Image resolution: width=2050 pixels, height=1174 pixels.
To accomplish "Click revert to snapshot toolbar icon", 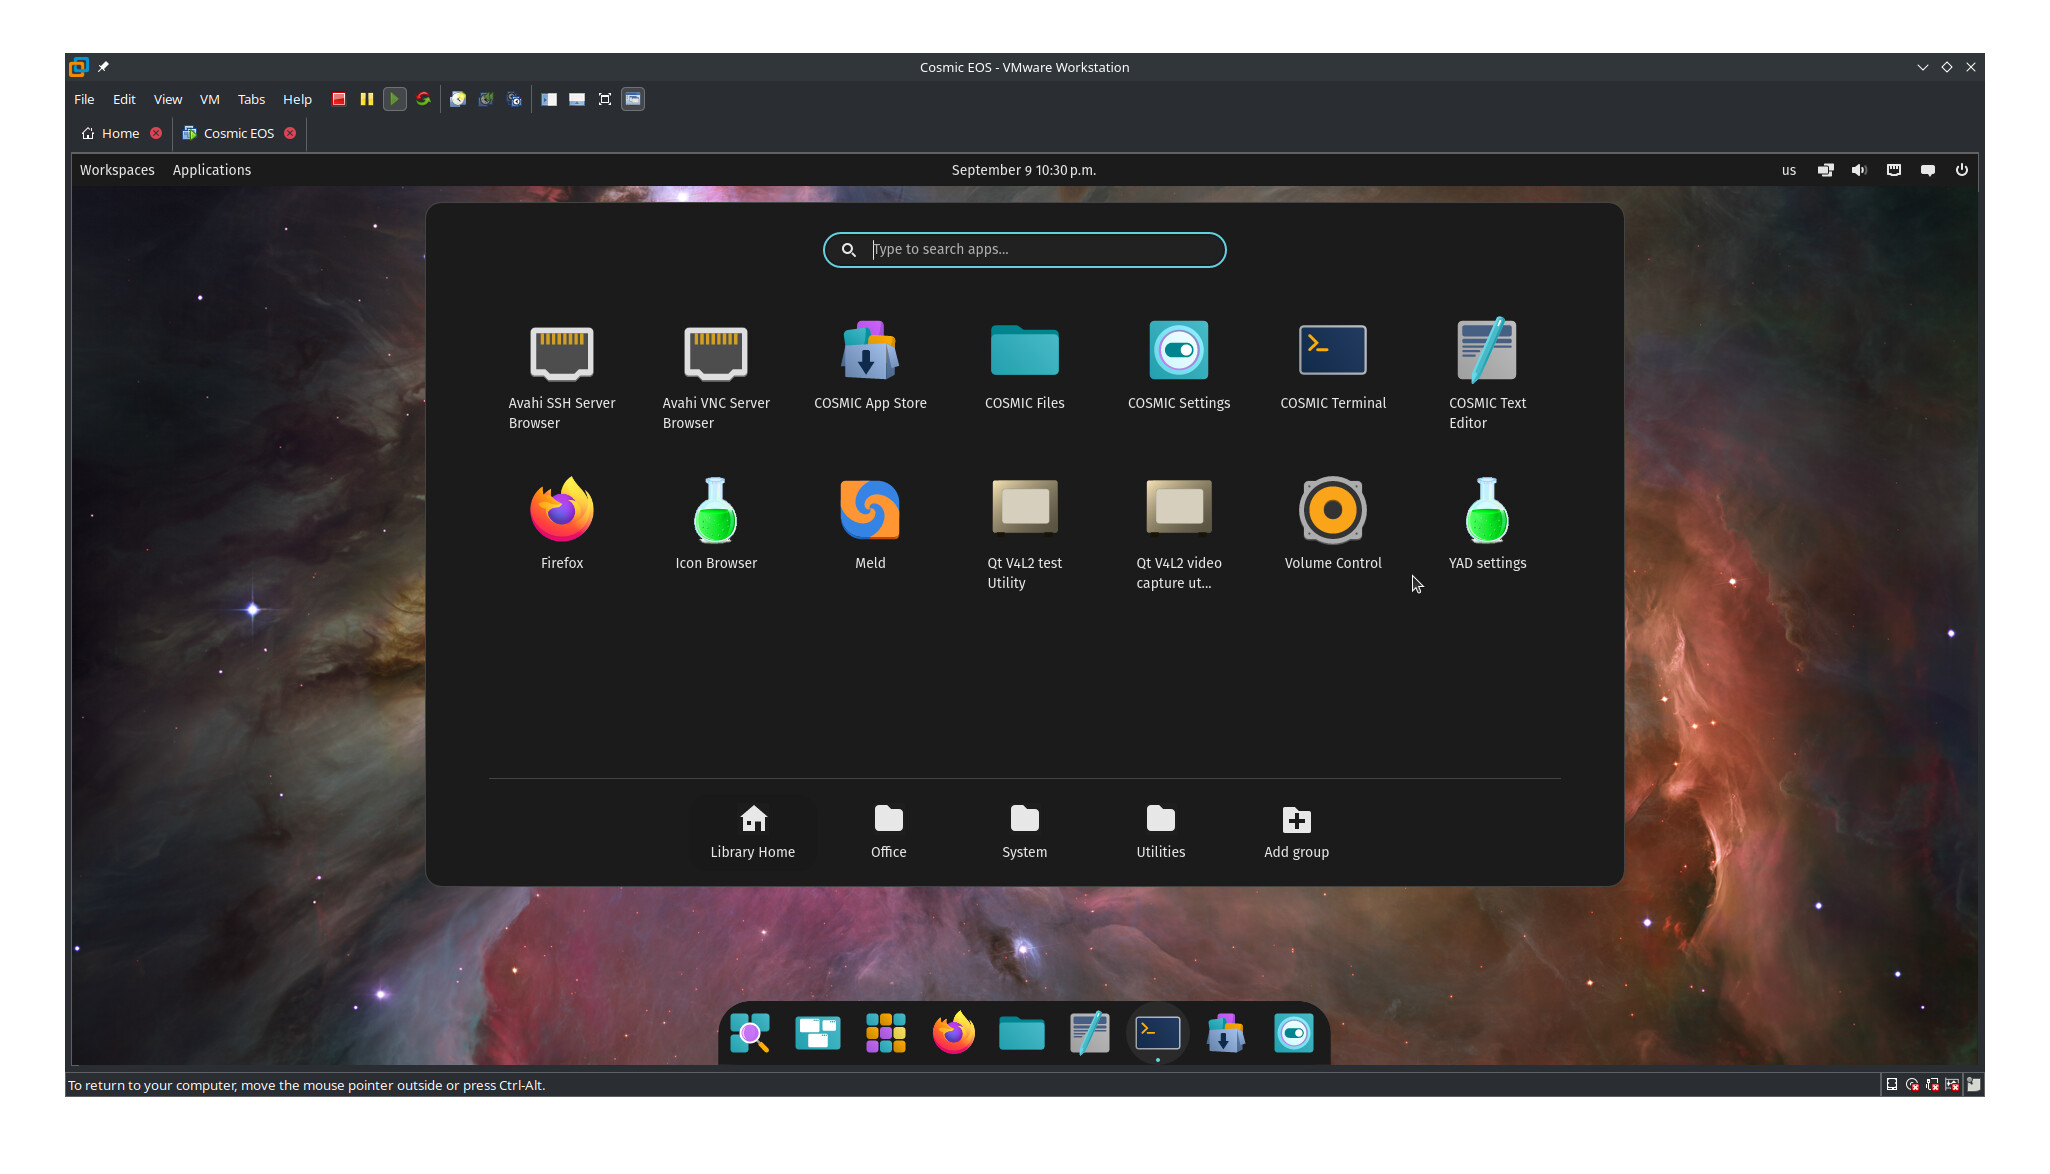I will tap(486, 99).
